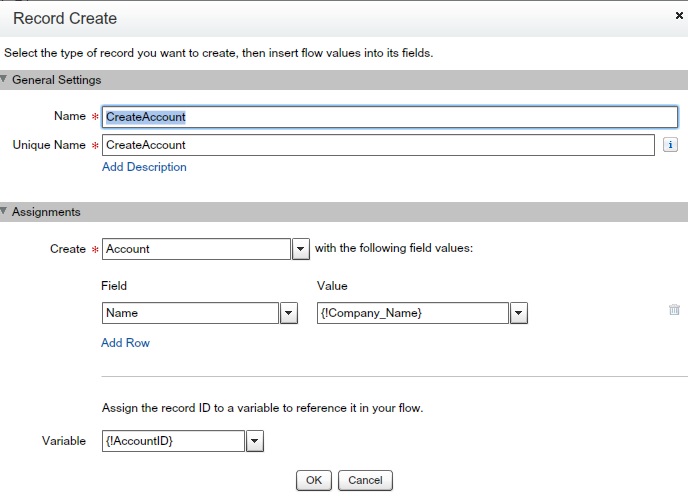Open the Create object dropdown arrow

point(300,249)
